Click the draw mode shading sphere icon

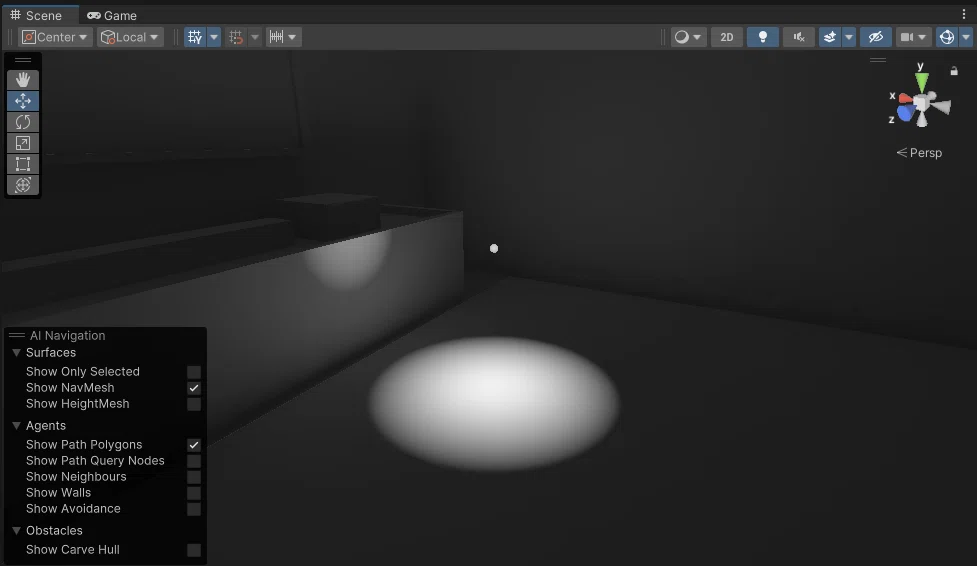pyautogui.click(x=682, y=37)
